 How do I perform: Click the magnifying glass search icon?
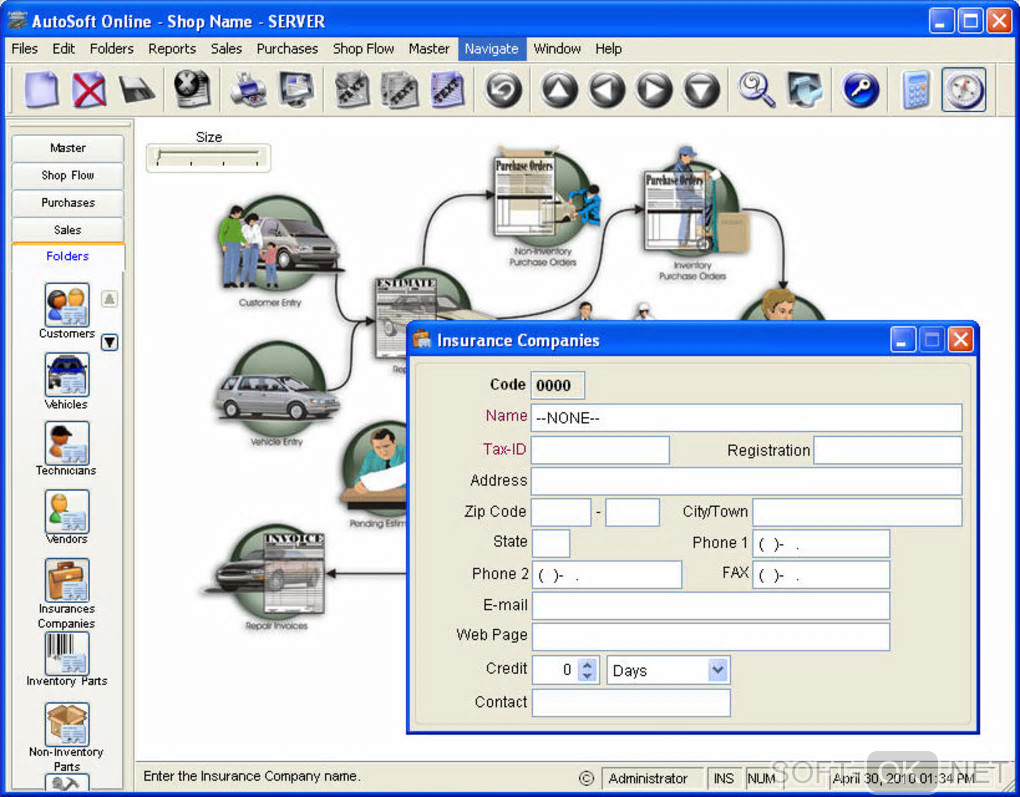tap(757, 89)
